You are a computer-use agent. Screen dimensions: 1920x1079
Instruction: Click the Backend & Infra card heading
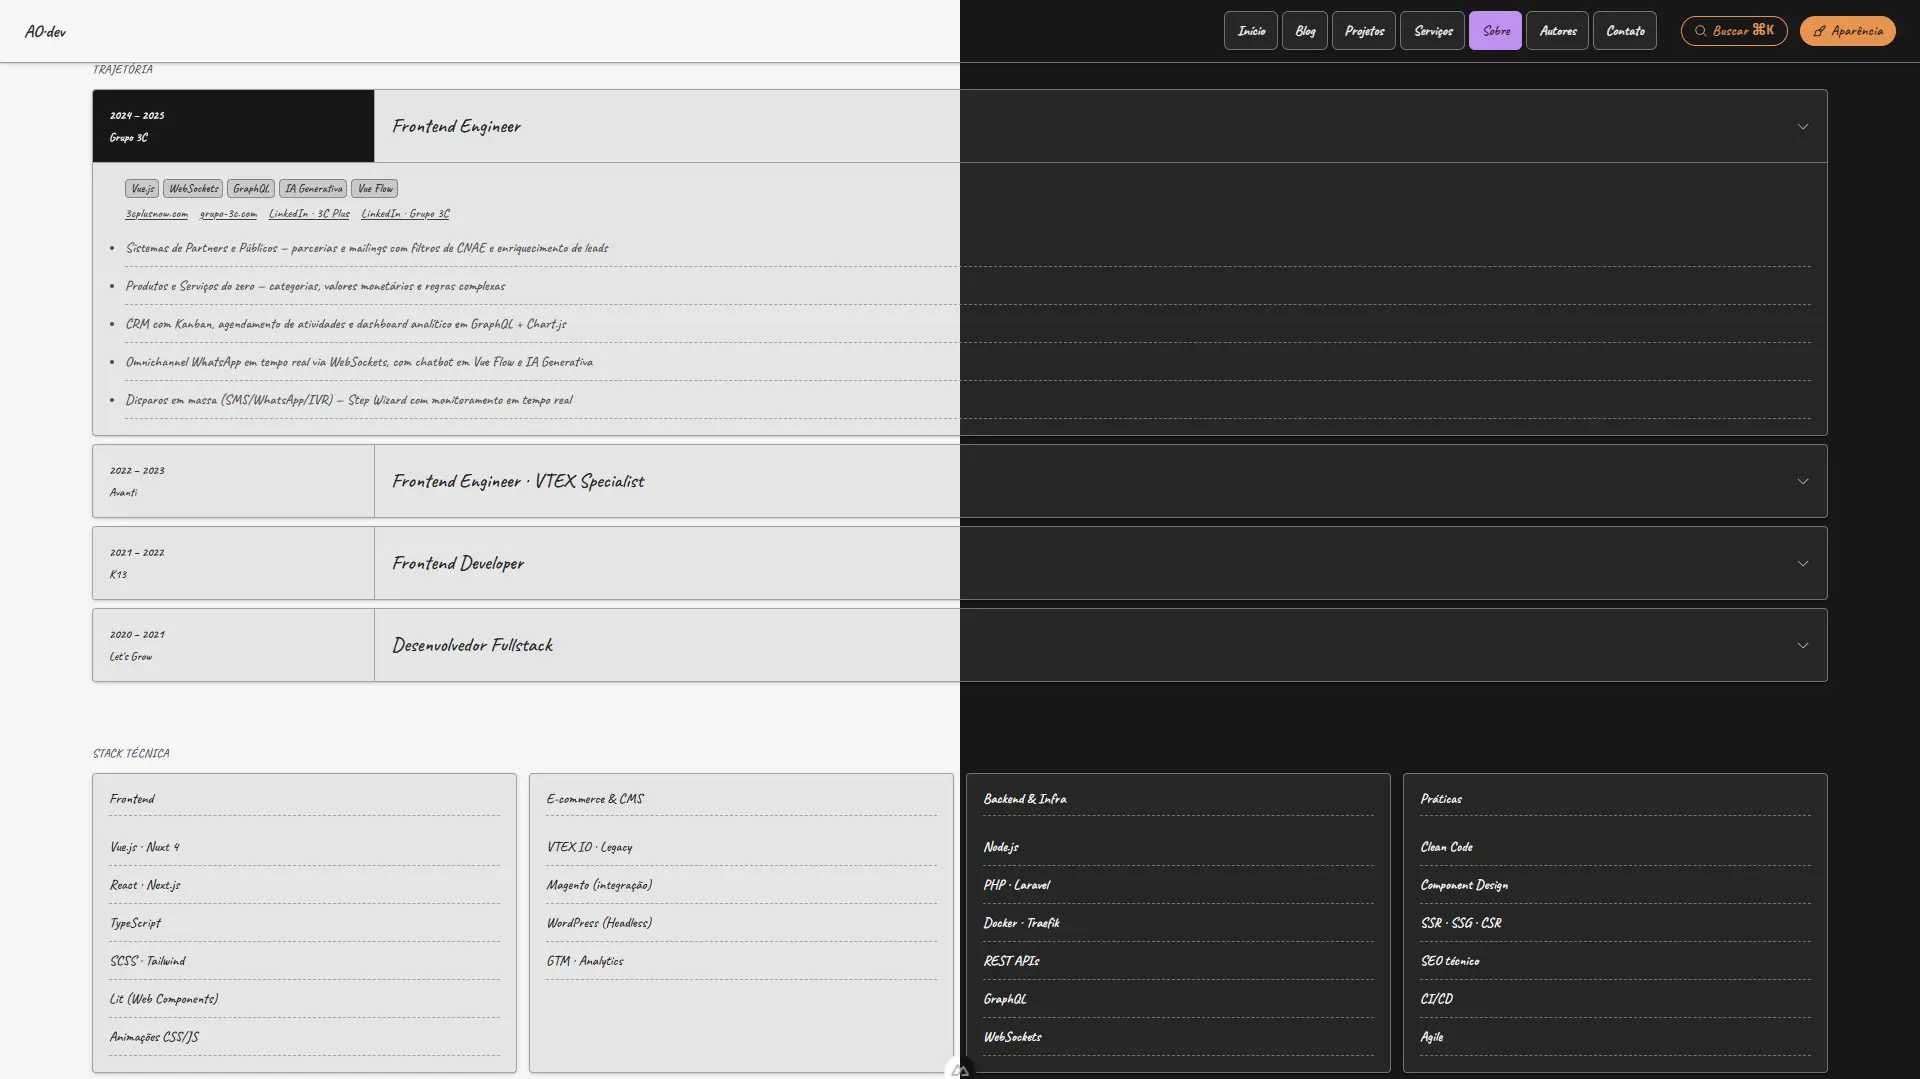[x=1025, y=799]
